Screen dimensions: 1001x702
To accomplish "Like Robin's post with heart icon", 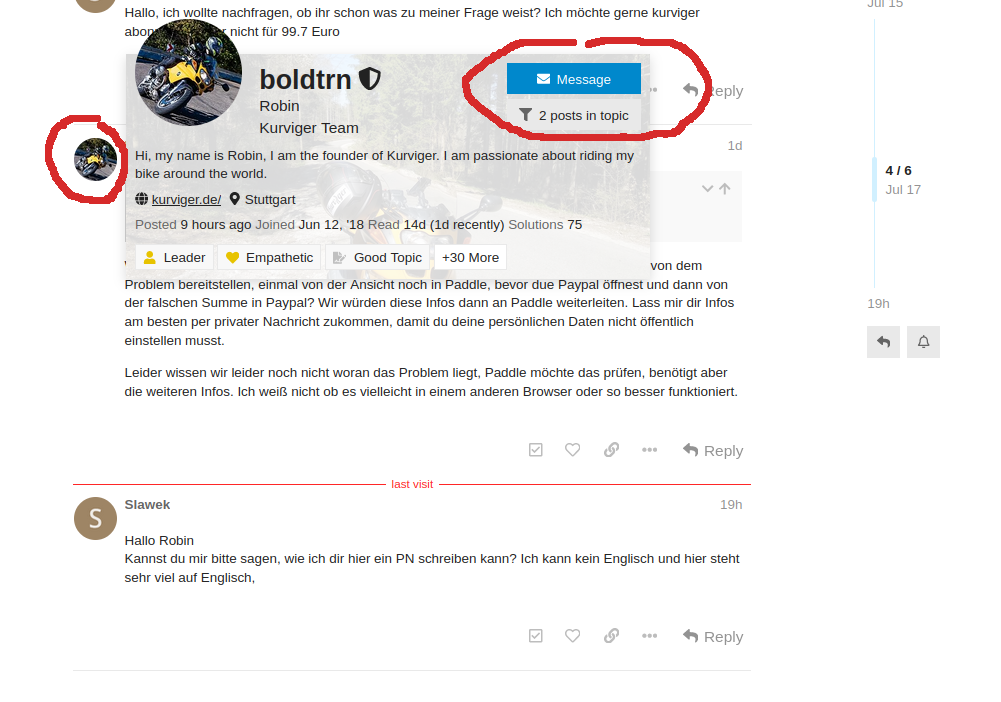I will (573, 450).
